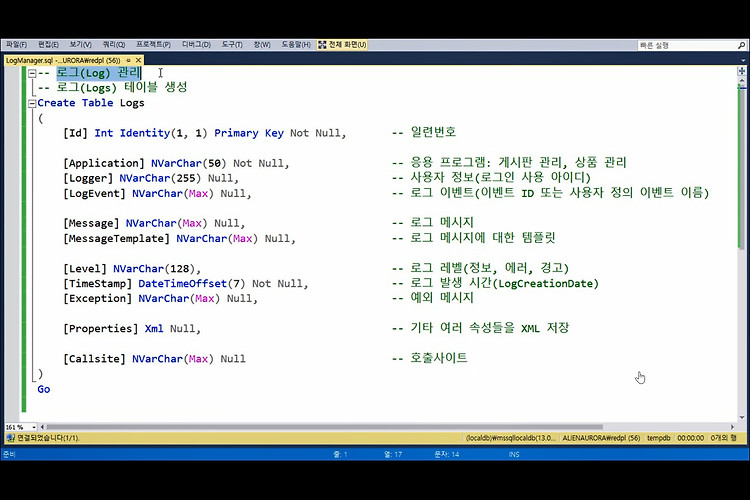This screenshot has width=750, height=500.
Task: Click the horizontal scrollbar right arrow
Action: pos(732,427)
